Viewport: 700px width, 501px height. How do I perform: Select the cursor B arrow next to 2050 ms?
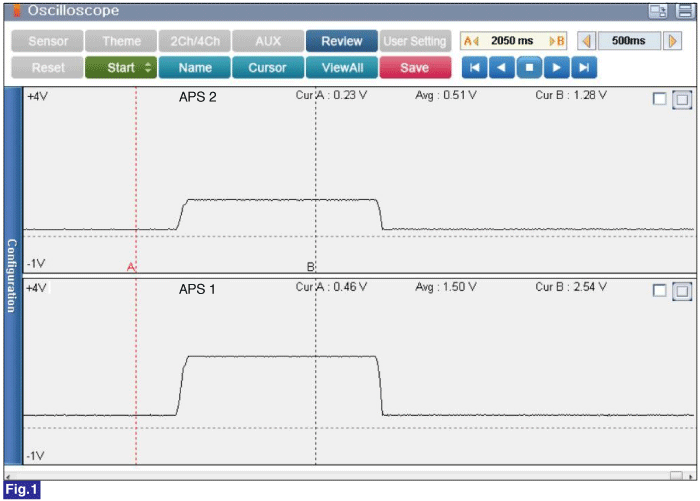click(x=557, y=41)
